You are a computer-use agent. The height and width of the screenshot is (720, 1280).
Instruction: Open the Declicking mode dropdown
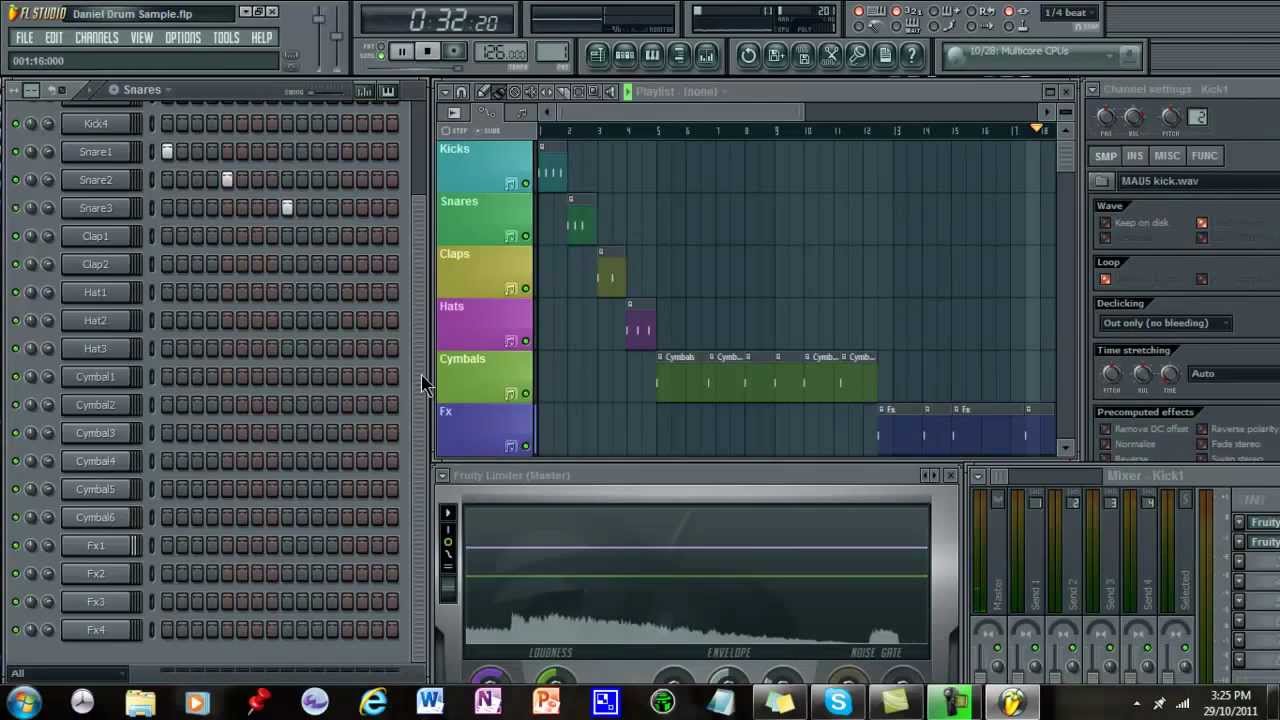click(x=1165, y=323)
